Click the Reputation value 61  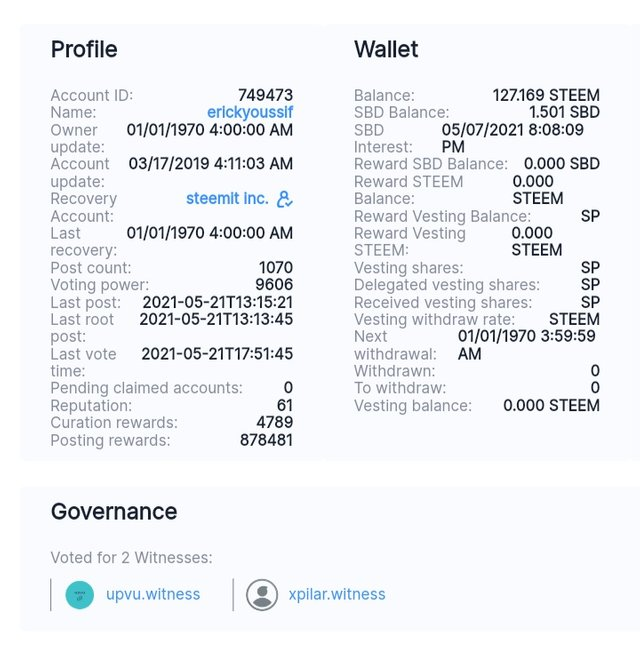pos(284,406)
